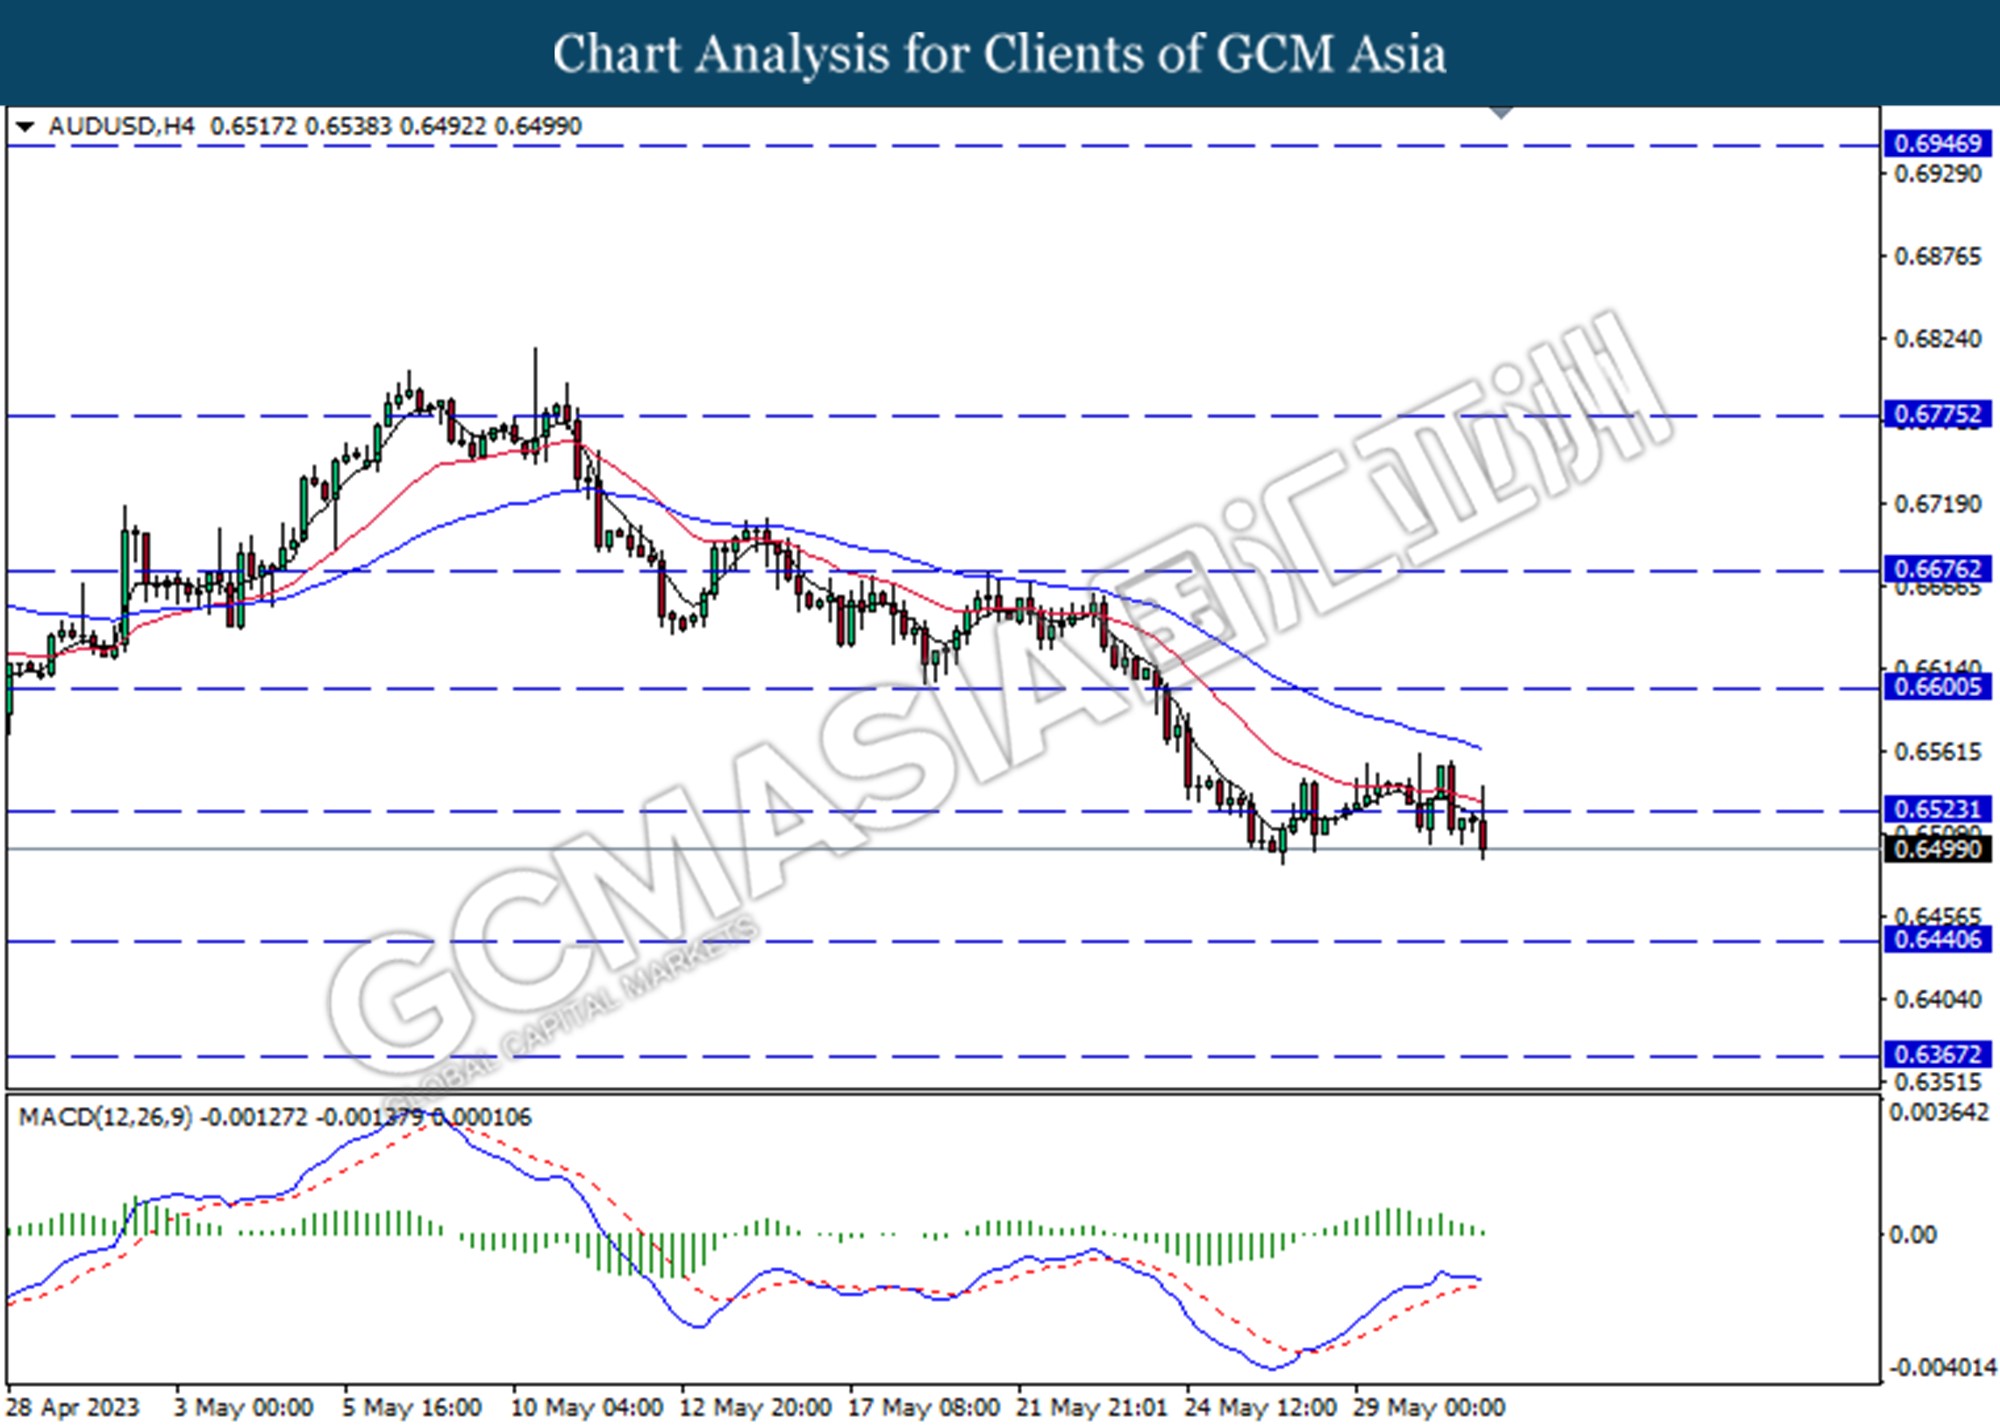Click the 0.63515 price axis value
Viewport: 2000px width, 1428px height.
[1938, 1082]
